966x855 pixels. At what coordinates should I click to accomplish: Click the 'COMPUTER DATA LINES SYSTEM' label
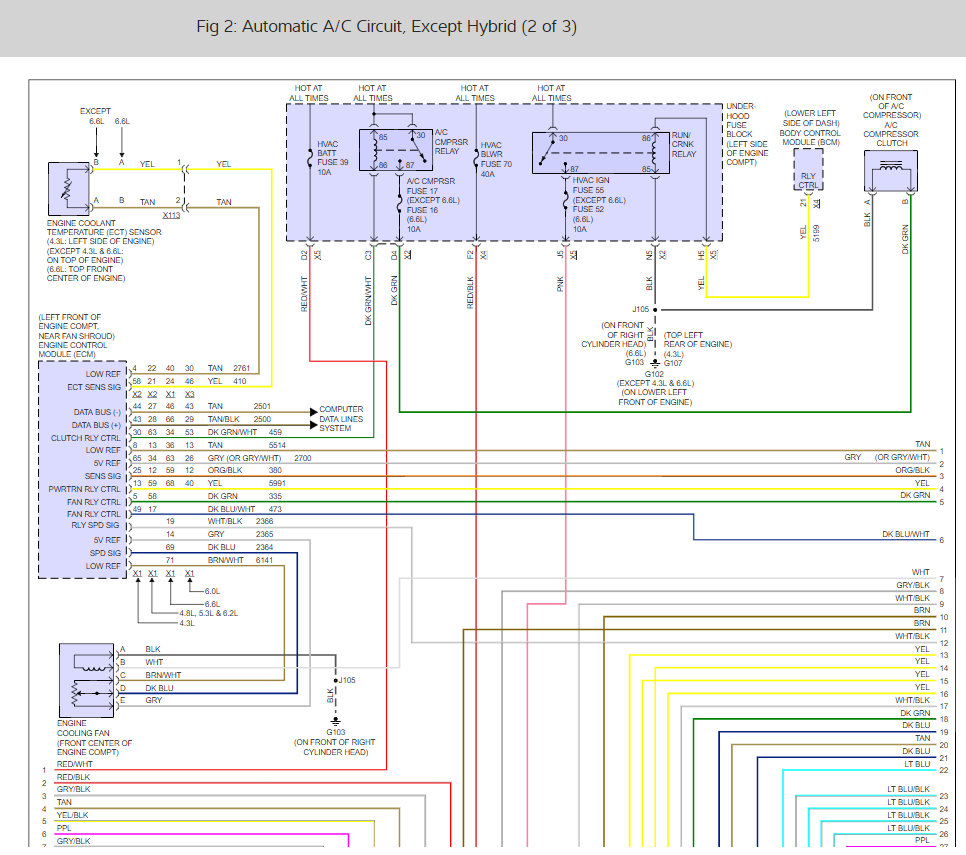(x=341, y=419)
